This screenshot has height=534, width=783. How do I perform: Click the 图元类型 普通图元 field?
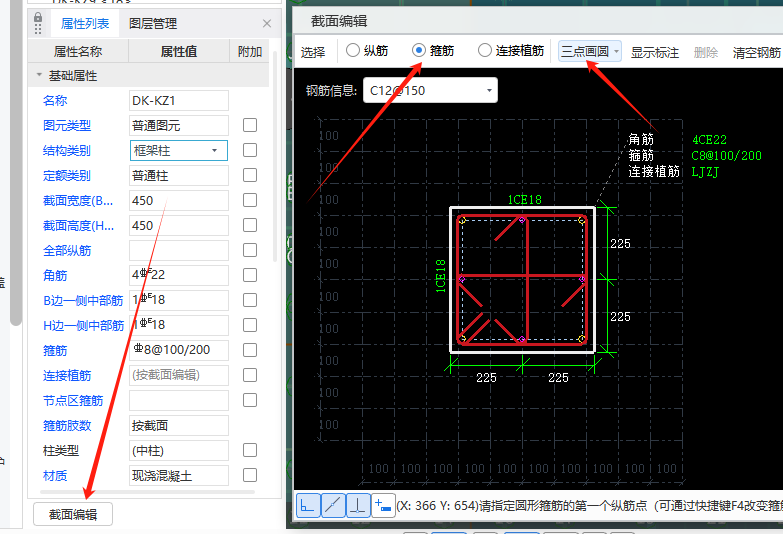pyautogui.click(x=179, y=125)
